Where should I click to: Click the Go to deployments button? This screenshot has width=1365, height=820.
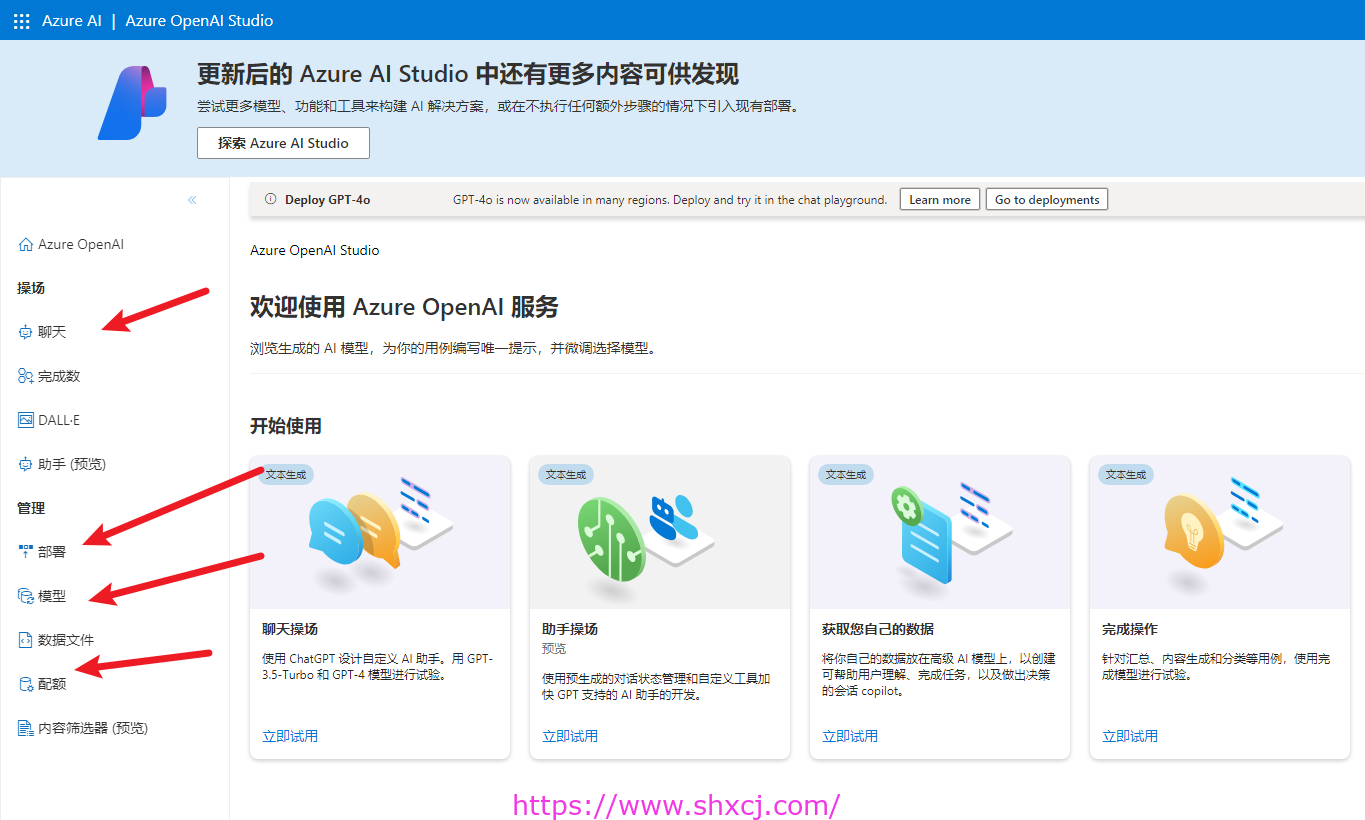tap(1046, 200)
